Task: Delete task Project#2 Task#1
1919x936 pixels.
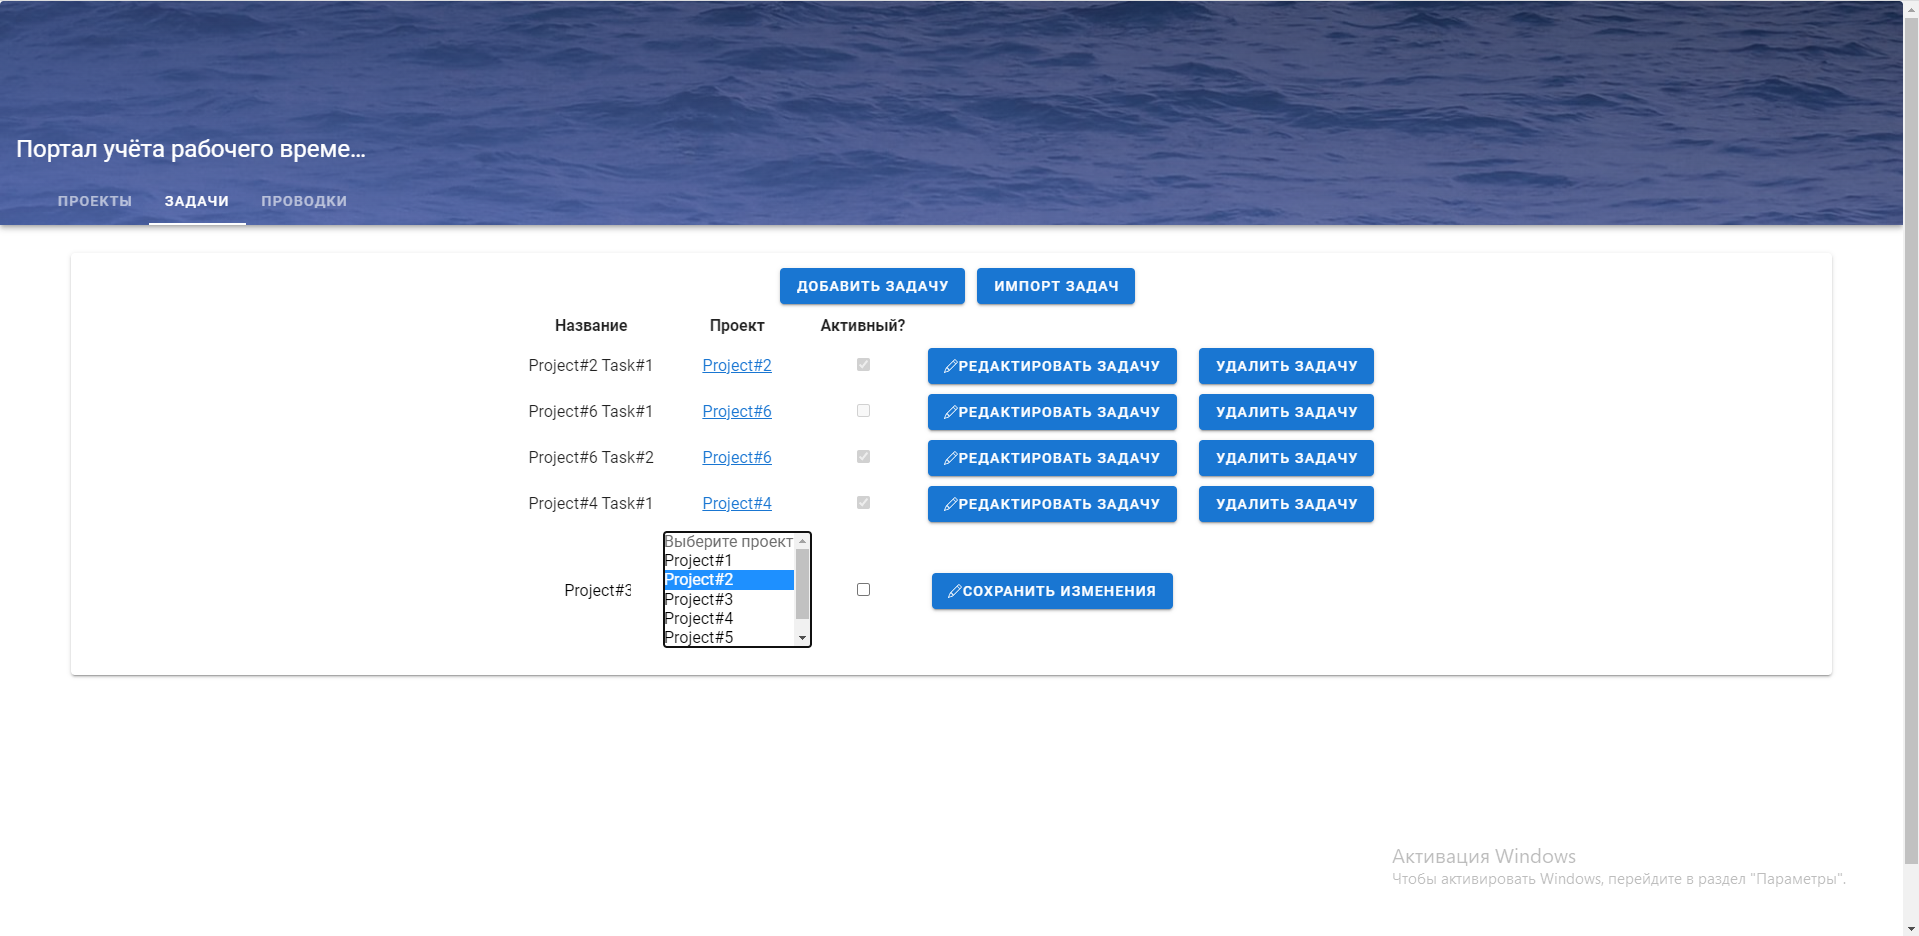Action: pyautogui.click(x=1286, y=366)
